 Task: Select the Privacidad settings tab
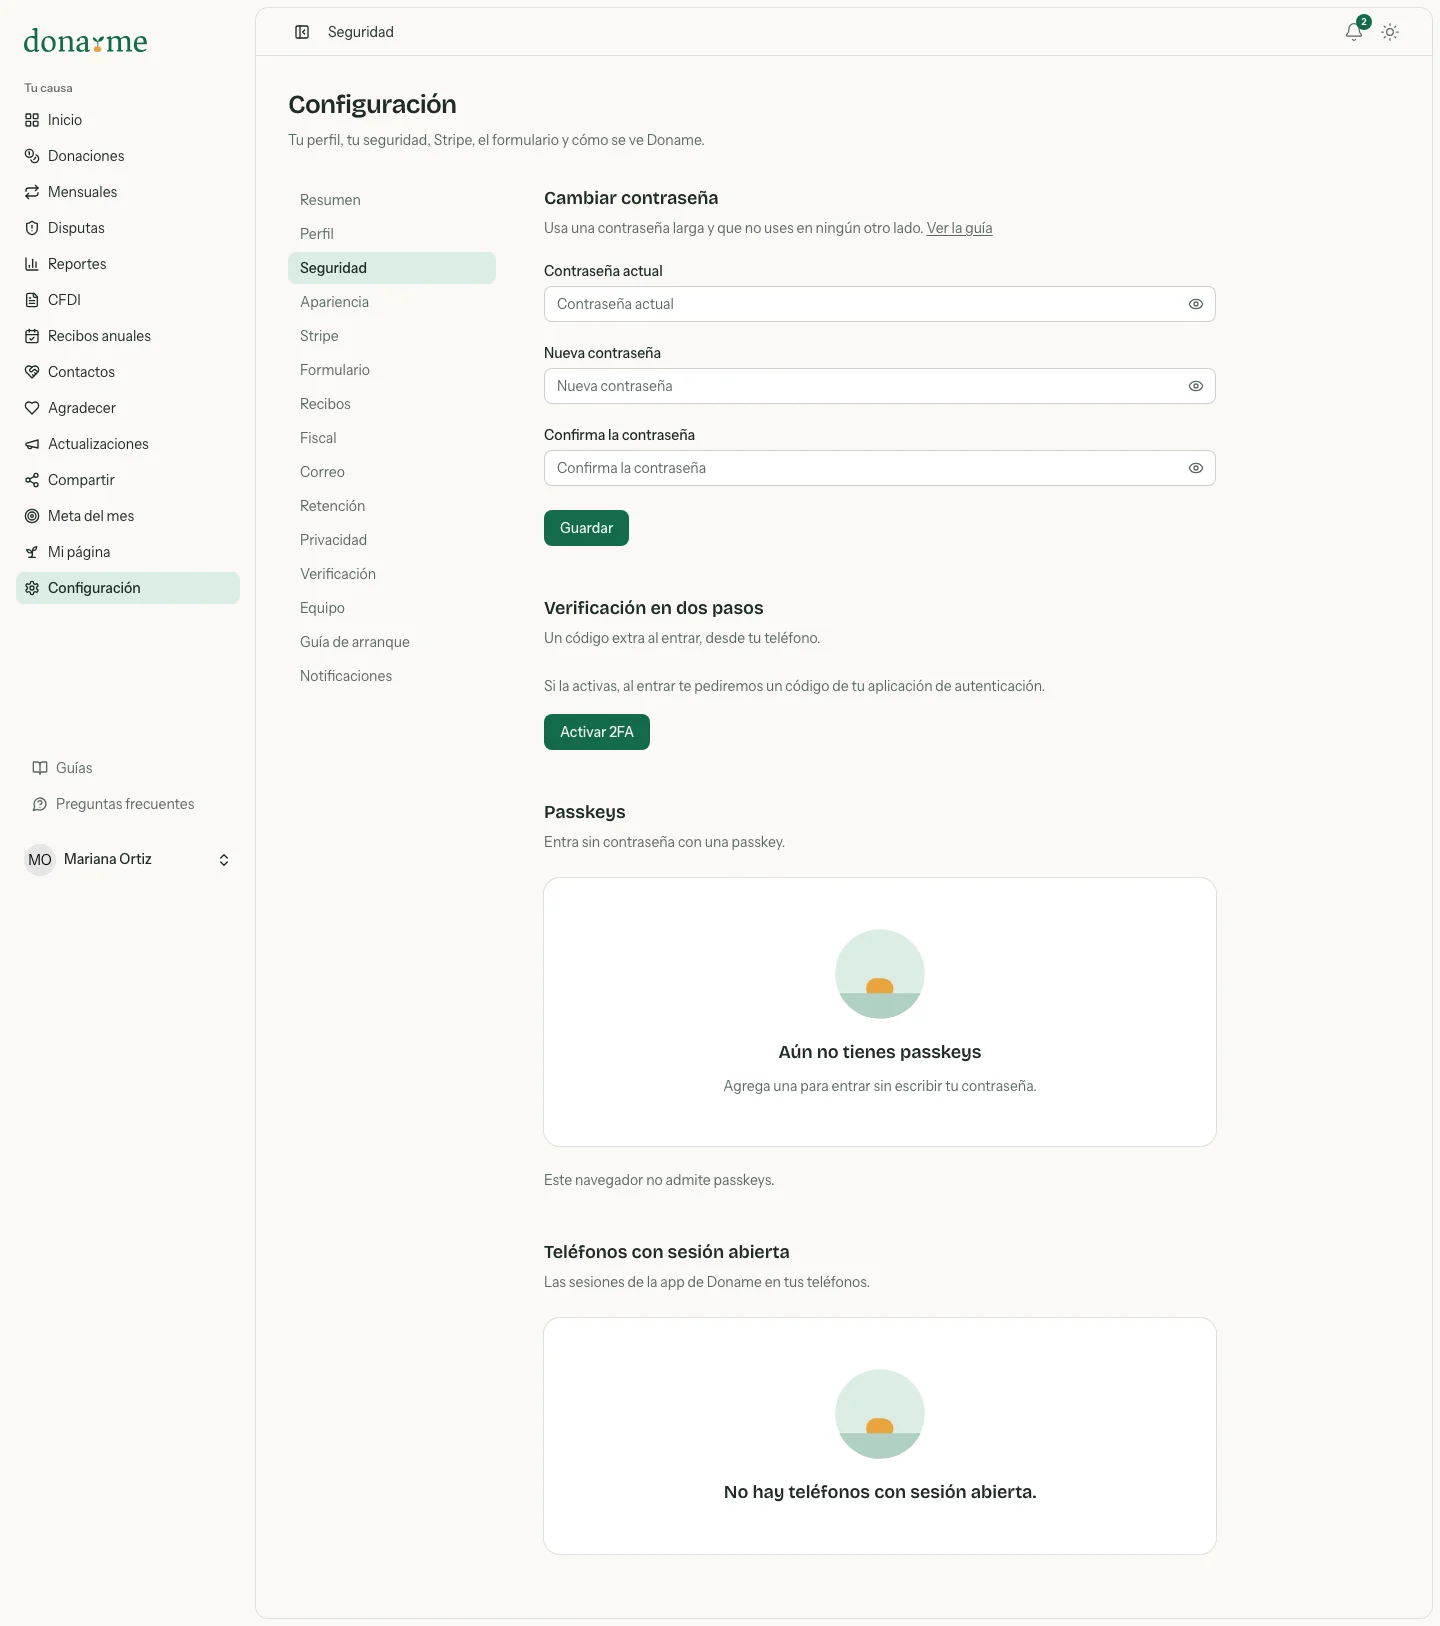pyautogui.click(x=392, y=540)
